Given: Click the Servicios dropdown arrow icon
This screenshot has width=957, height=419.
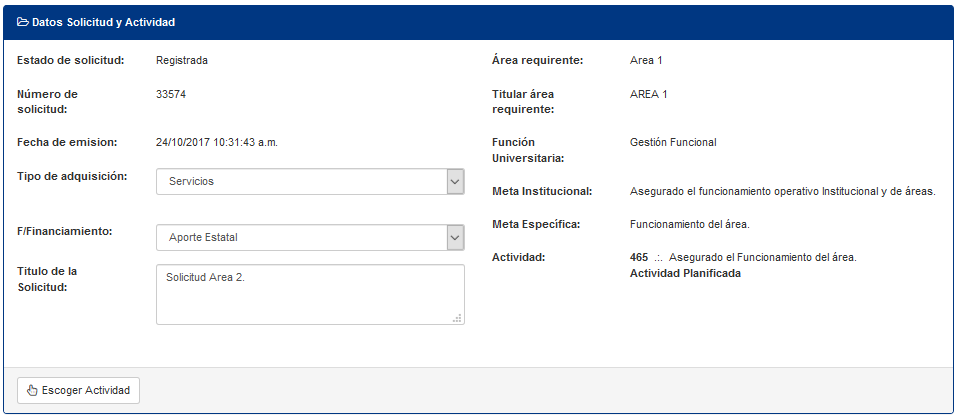Looking at the screenshot, I should pyautogui.click(x=455, y=182).
